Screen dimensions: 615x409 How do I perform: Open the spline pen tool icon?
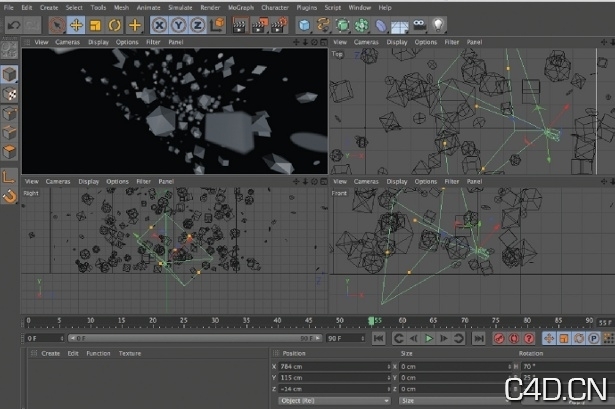[323, 25]
